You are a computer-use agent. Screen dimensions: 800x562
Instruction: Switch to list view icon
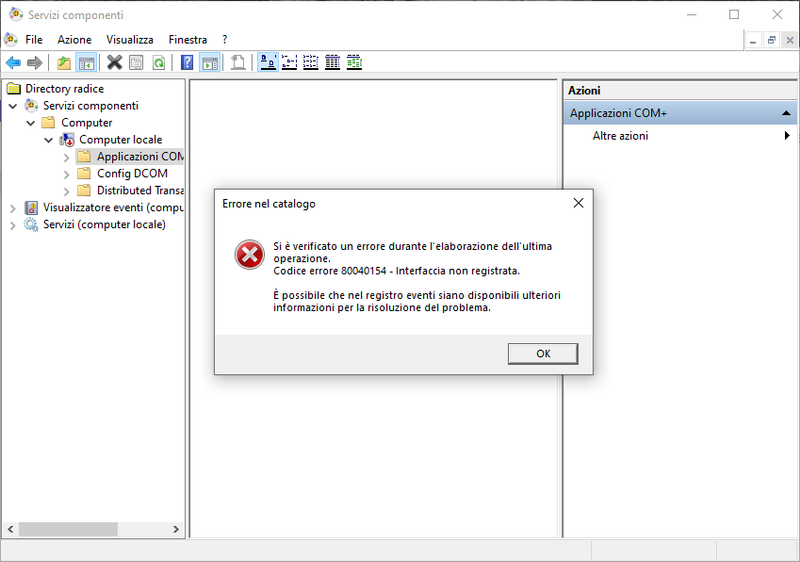[x=311, y=63]
